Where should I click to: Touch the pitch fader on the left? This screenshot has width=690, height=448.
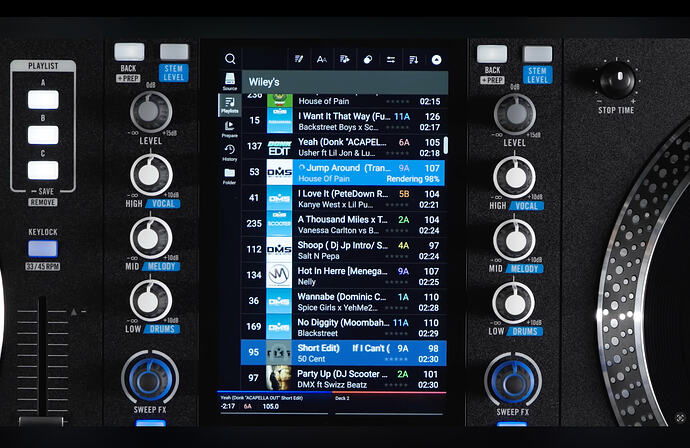pos(42,421)
